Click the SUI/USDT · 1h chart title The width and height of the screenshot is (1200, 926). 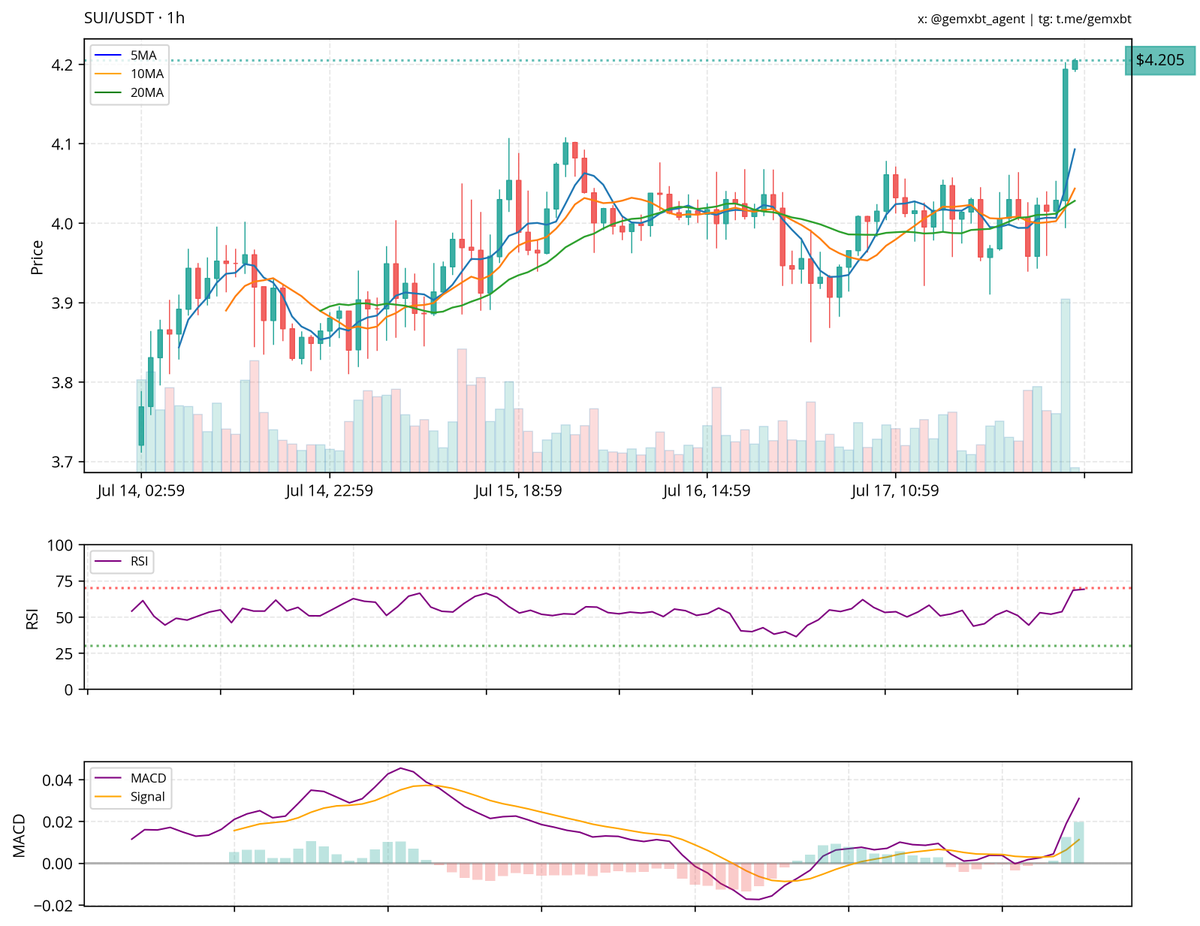134,18
